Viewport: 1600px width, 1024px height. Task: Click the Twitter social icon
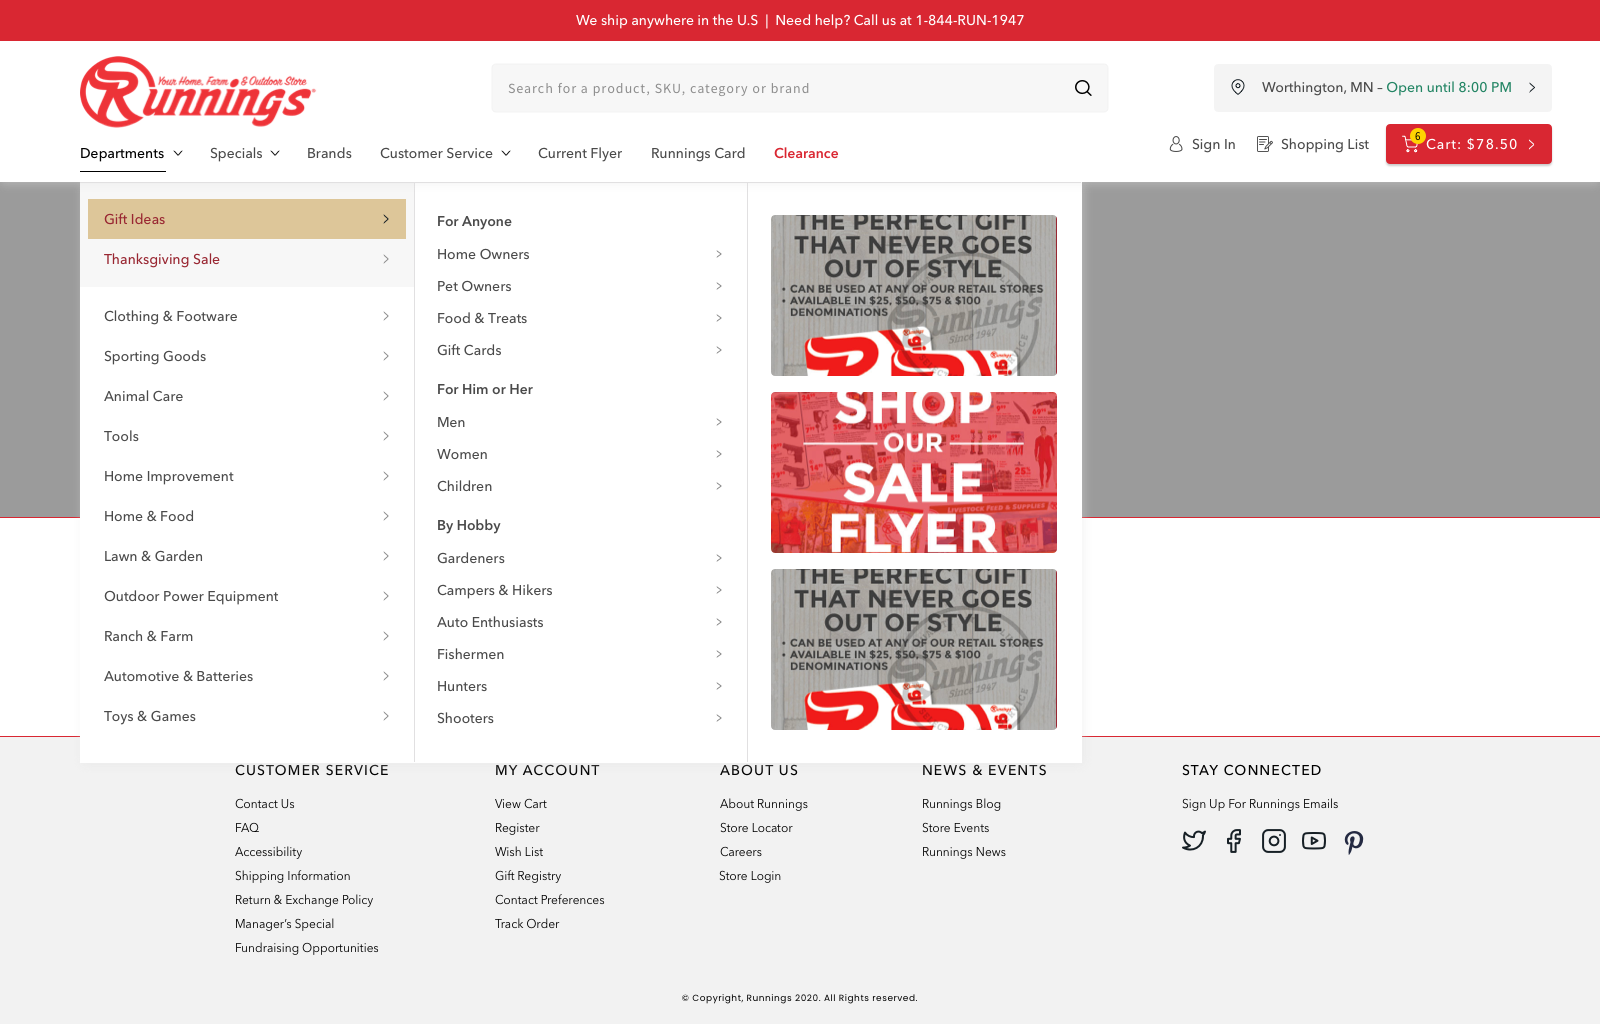tap(1194, 841)
